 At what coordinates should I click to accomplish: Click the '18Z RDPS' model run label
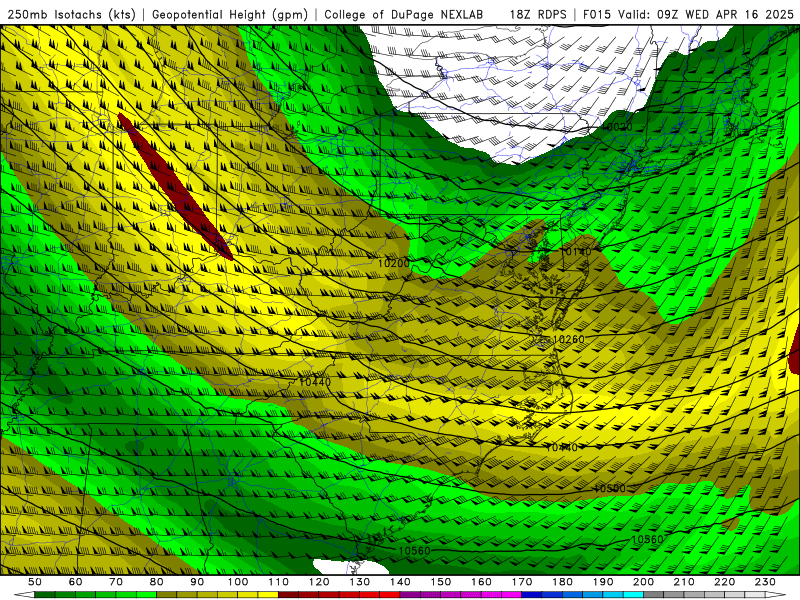tap(538, 14)
